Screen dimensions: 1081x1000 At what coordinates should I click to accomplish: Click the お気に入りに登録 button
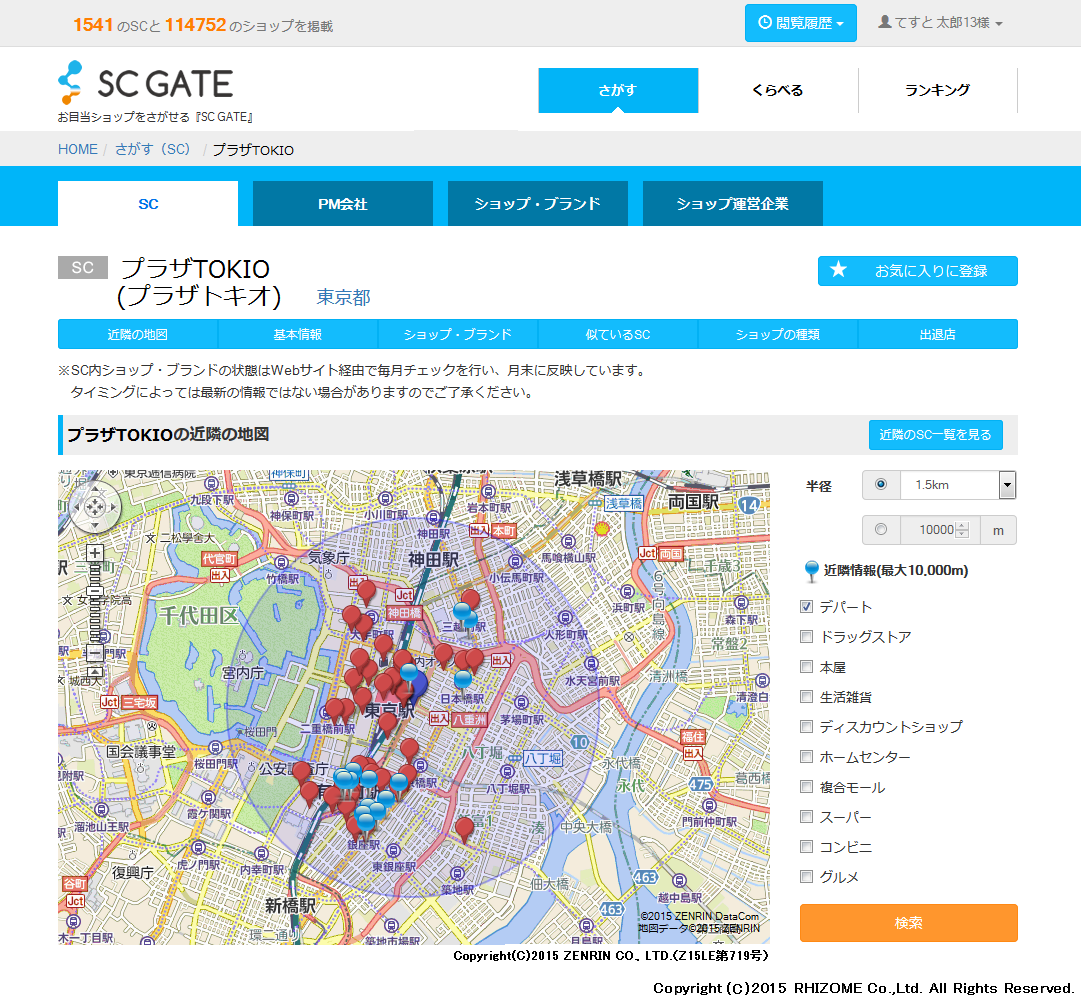918,271
